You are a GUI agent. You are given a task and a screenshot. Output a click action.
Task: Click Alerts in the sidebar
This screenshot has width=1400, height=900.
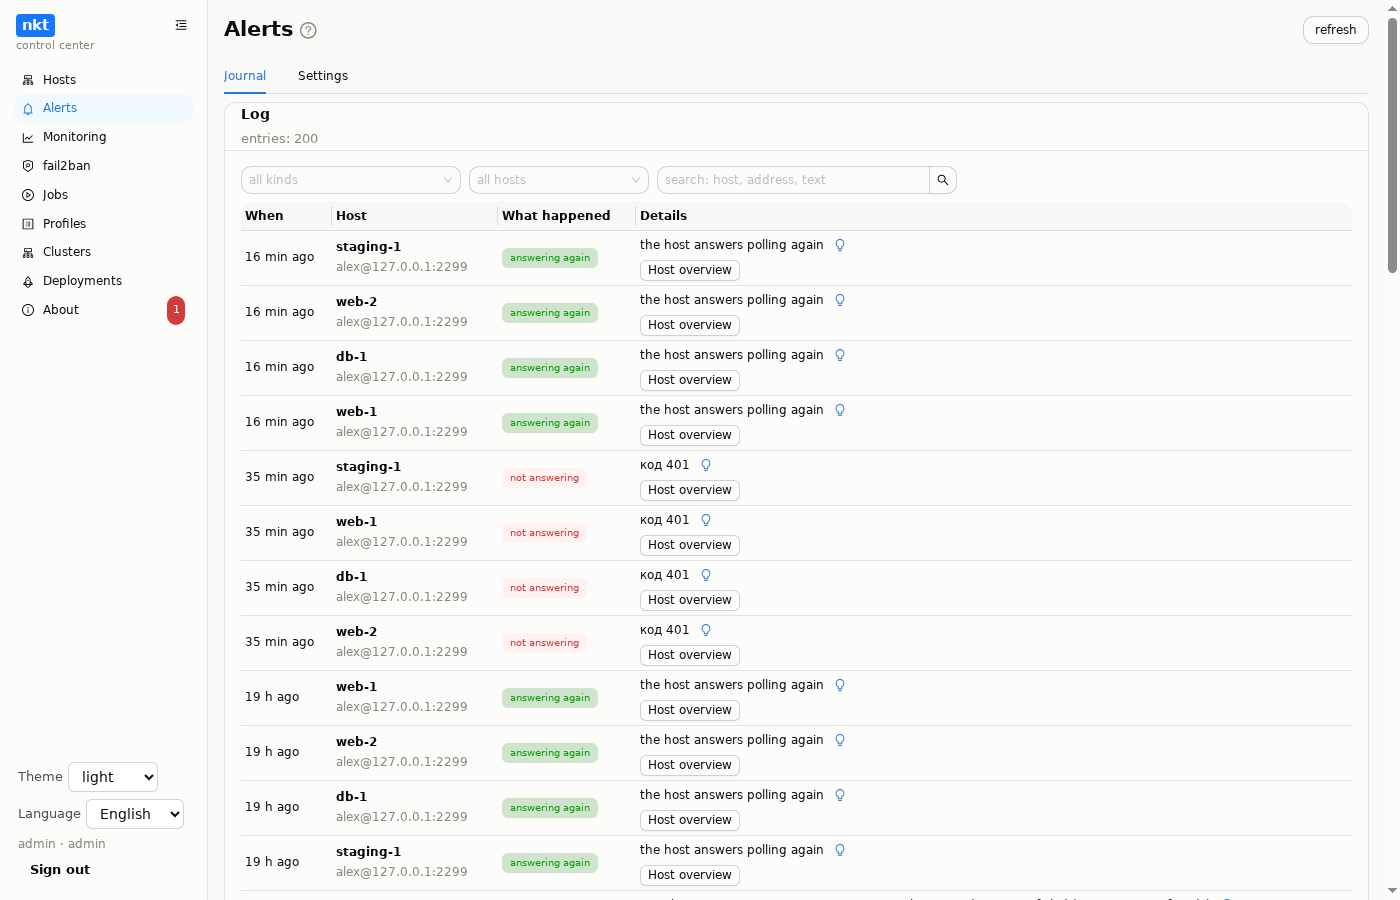click(x=103, y=108)
